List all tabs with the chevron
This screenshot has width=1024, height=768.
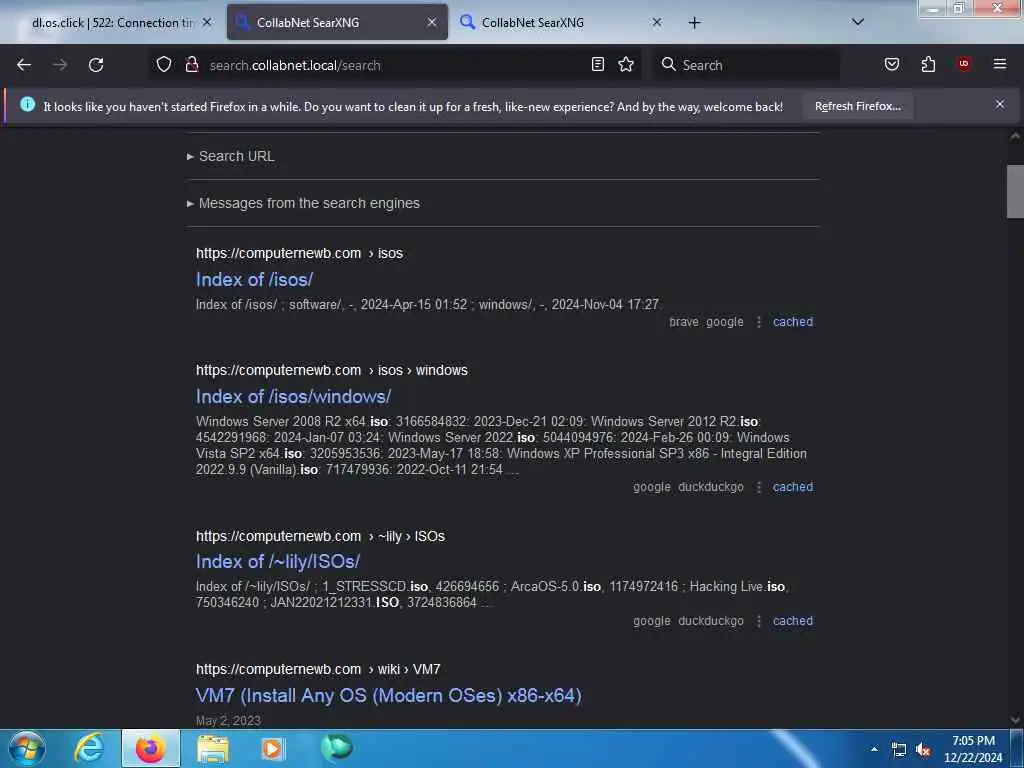(858, 22)
